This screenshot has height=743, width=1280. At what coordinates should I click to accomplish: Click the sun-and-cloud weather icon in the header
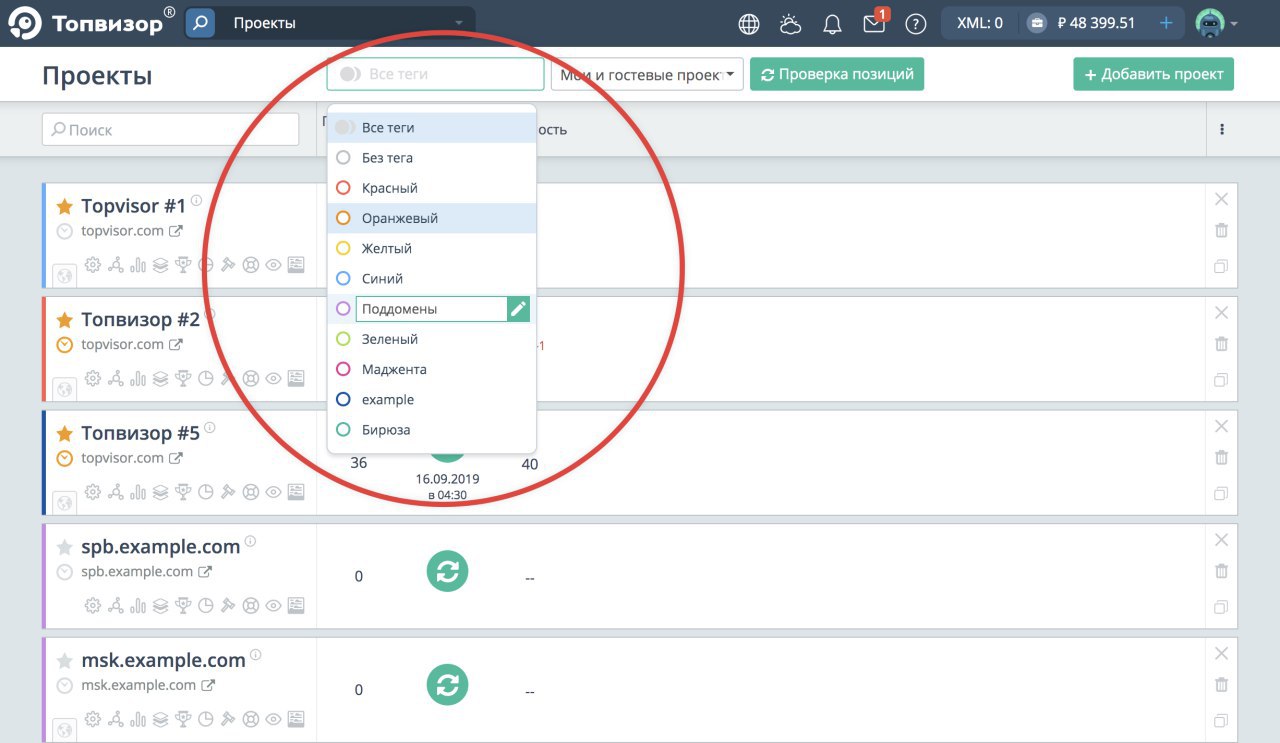[790, 24]
